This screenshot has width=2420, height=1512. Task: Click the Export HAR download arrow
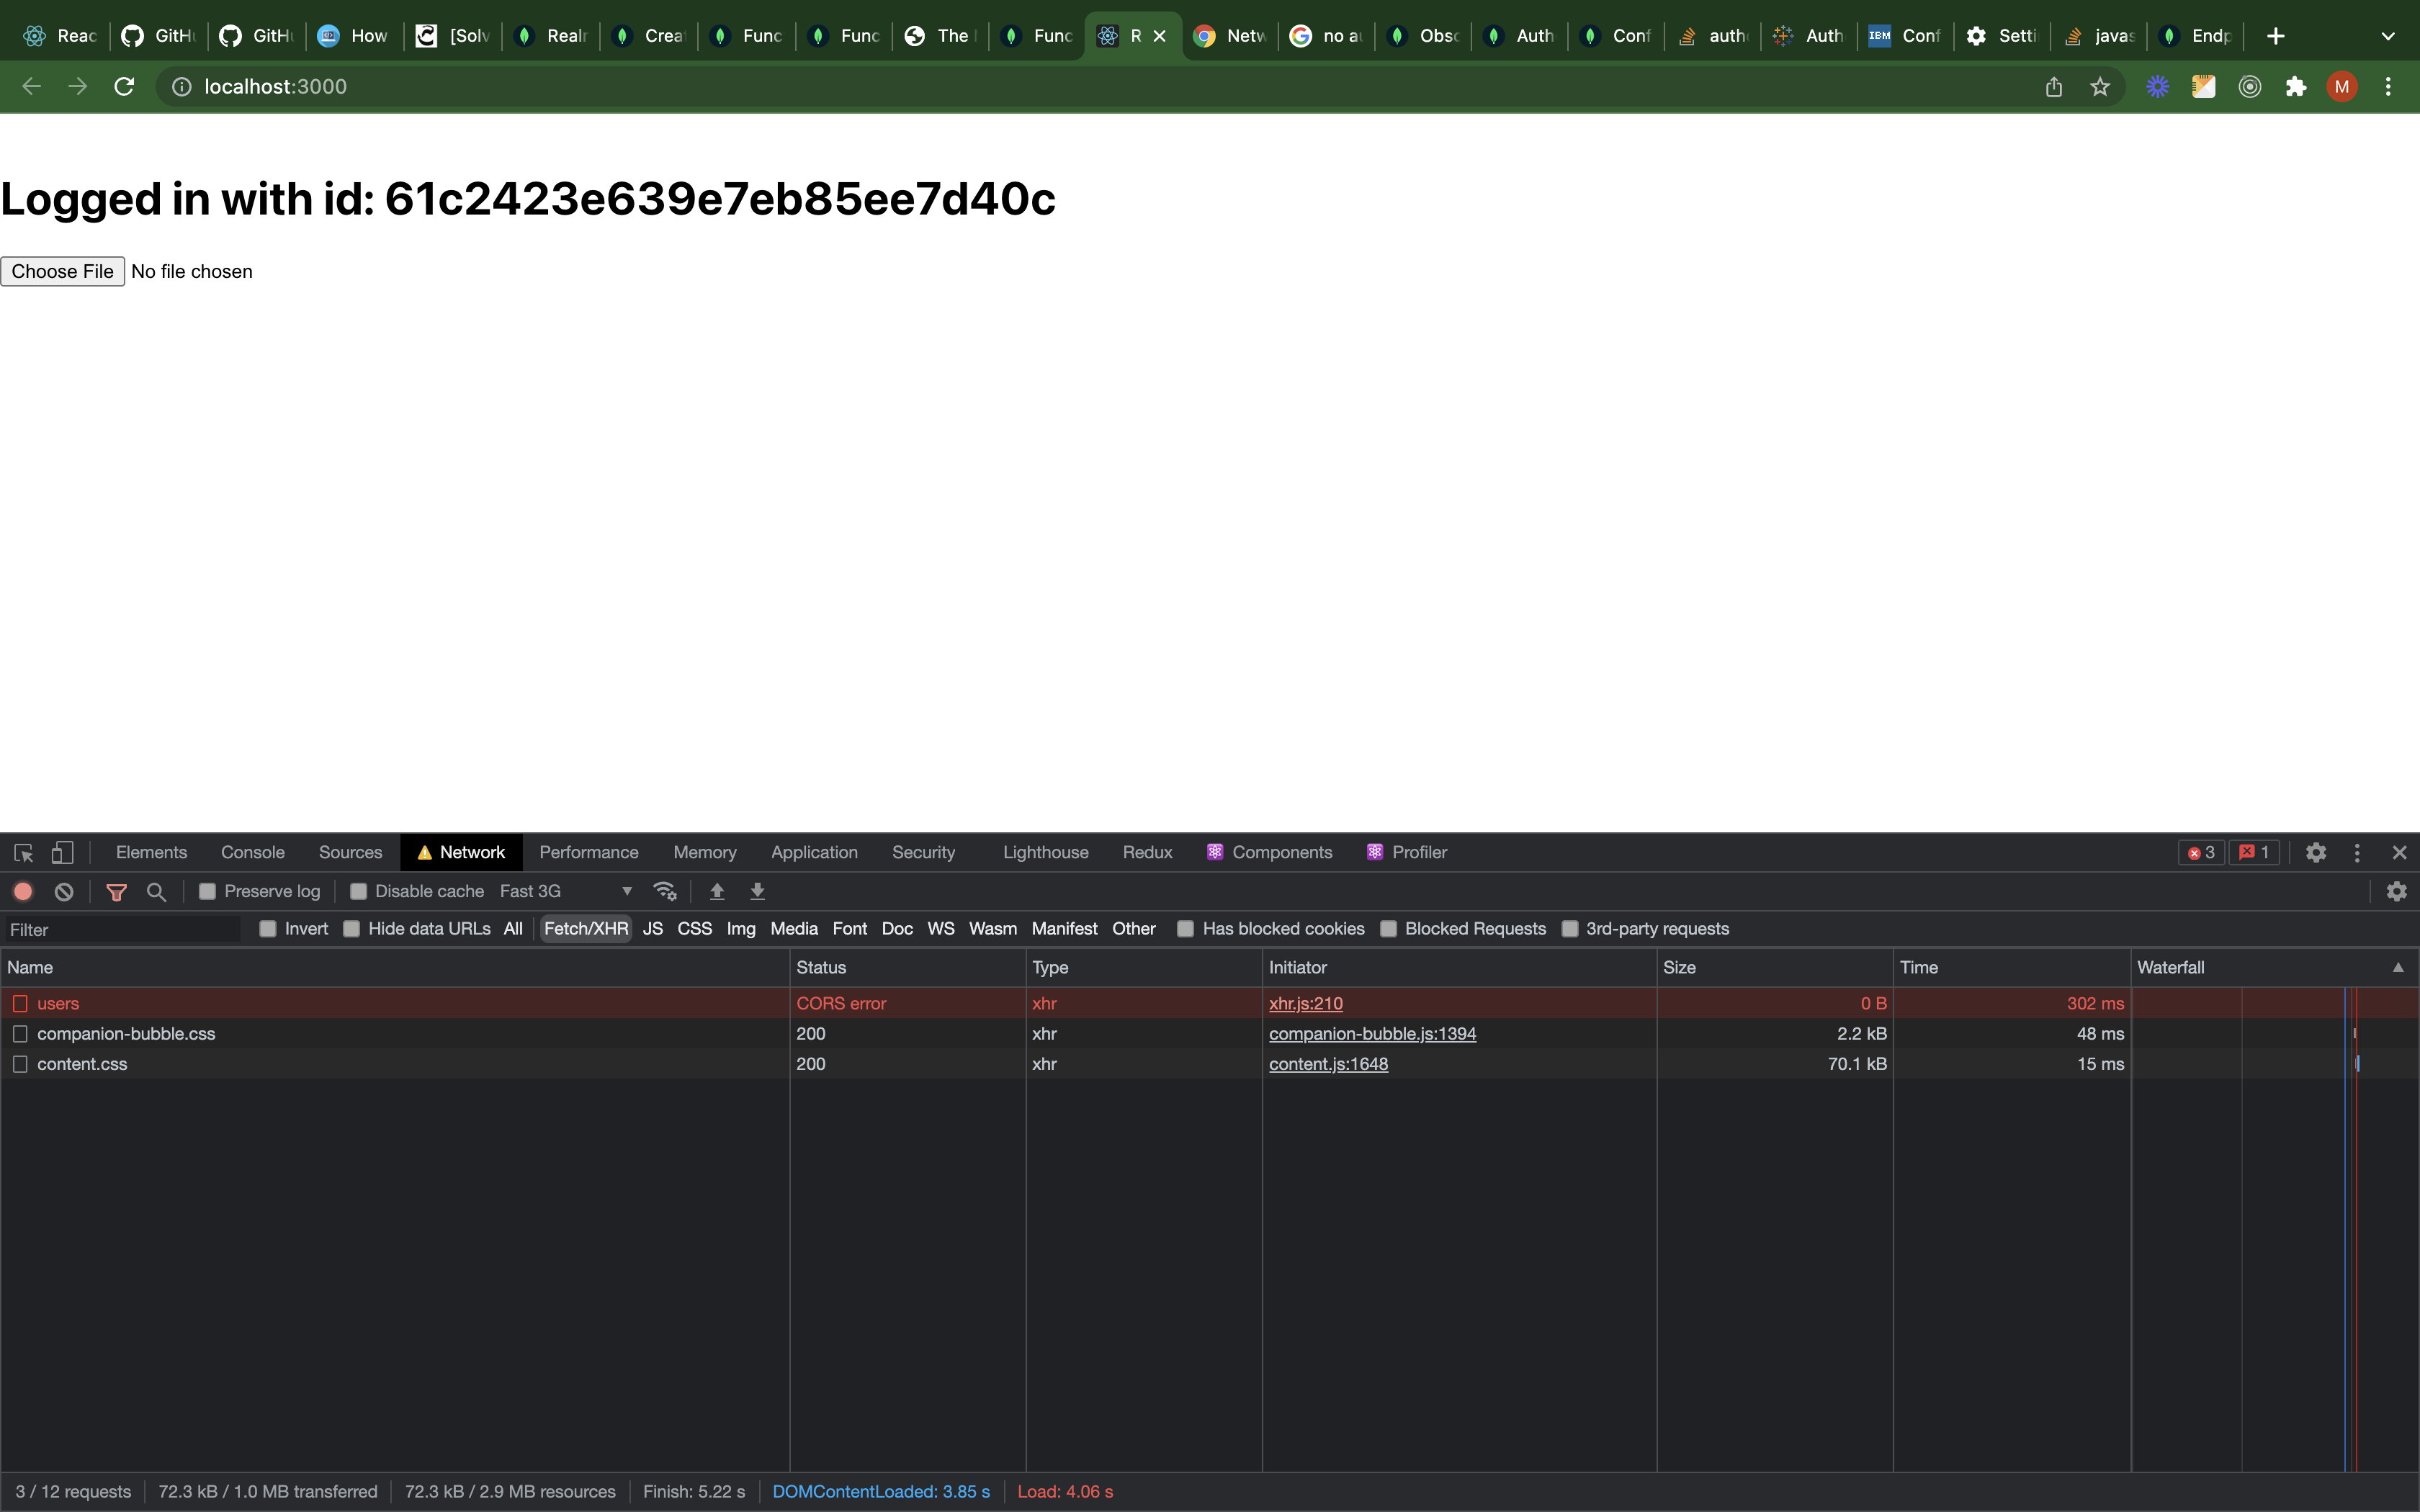coord(757,891)
